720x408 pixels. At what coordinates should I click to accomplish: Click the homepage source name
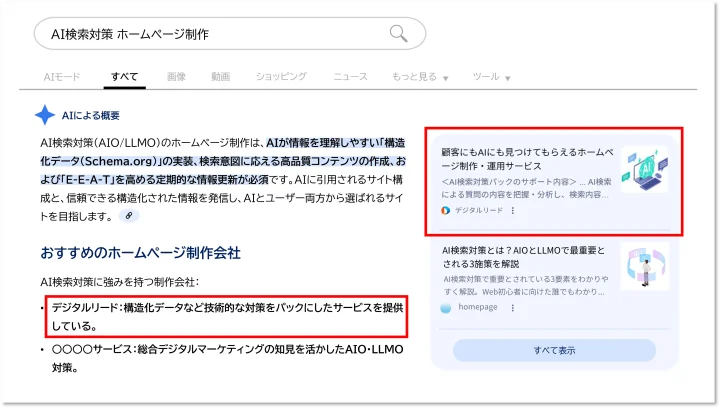478,307
